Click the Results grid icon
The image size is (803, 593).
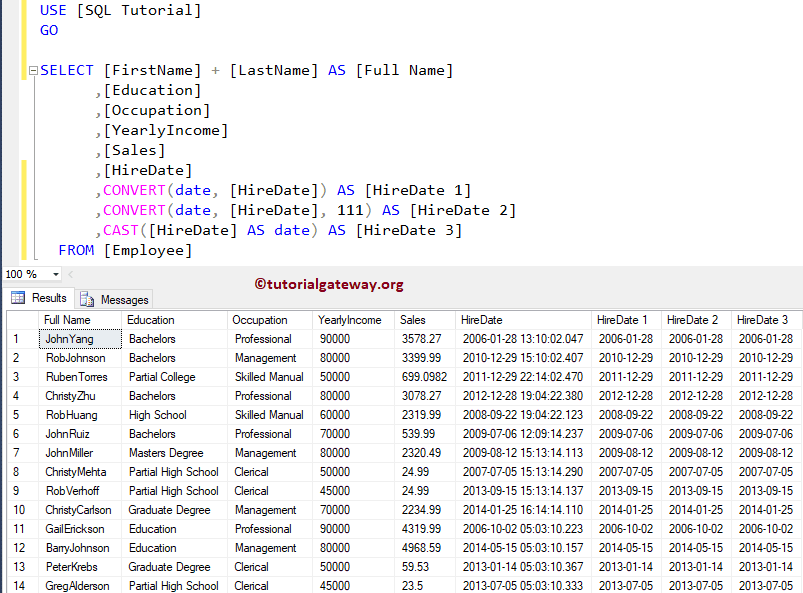tap(20, 299)
